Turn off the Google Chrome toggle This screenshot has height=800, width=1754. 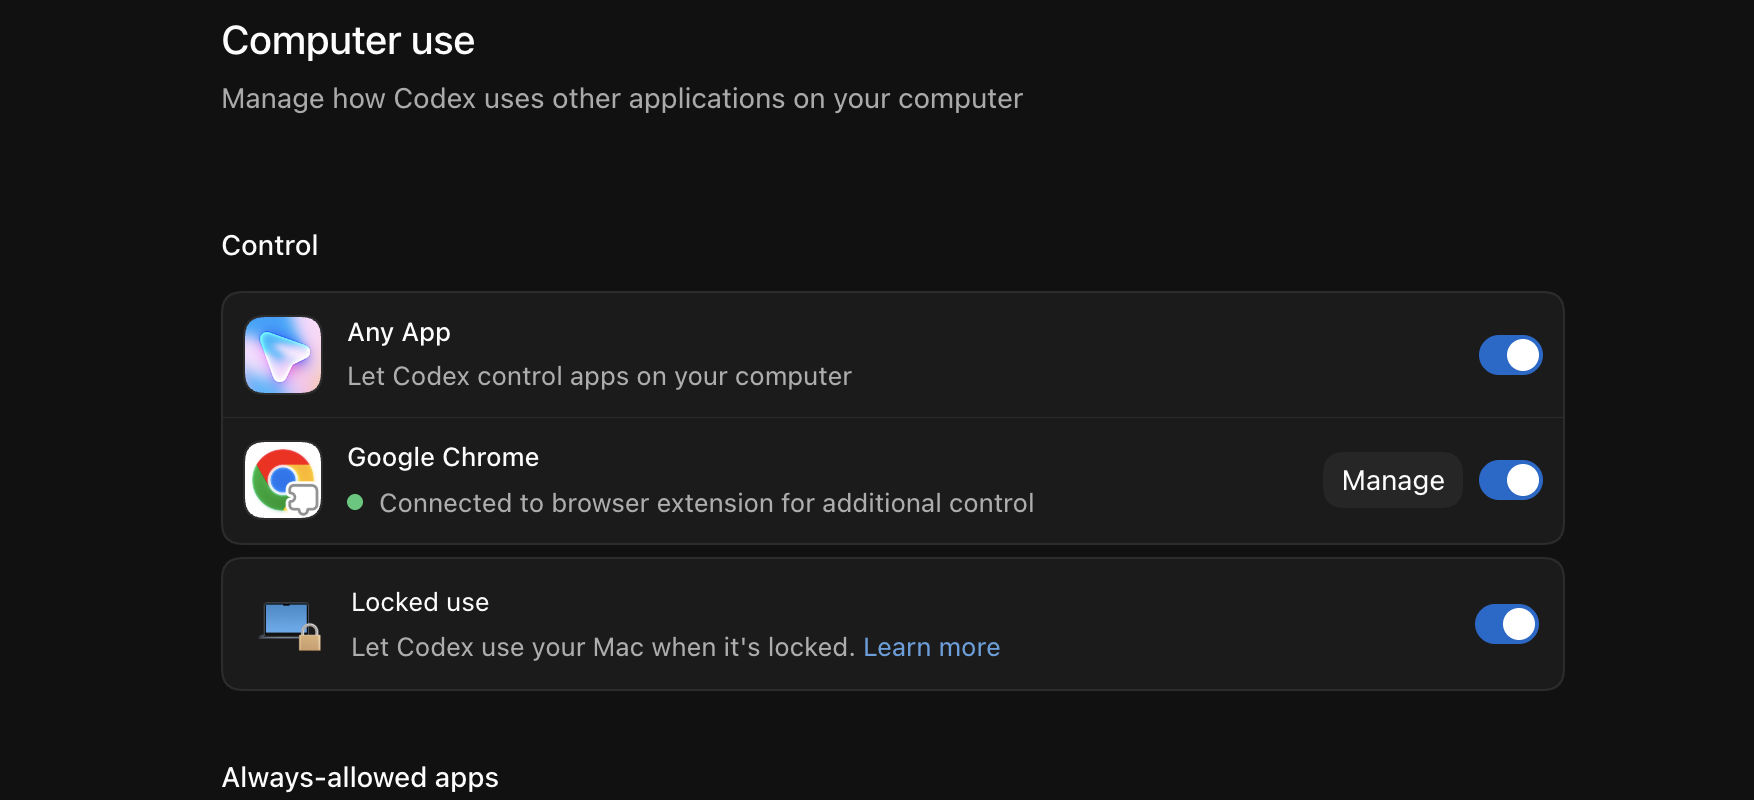point(1510,480)
